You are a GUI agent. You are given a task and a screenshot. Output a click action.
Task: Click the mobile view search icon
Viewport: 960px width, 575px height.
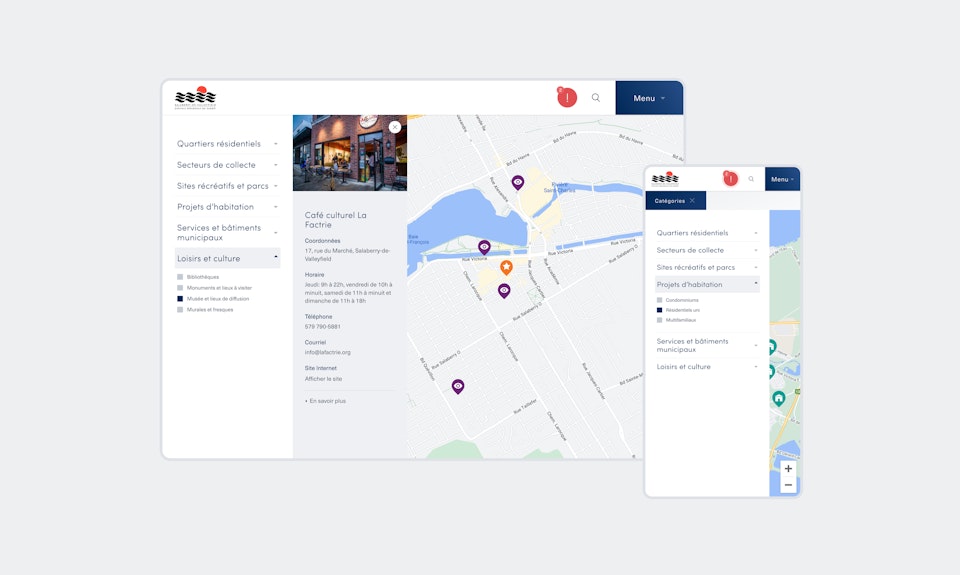click(x=751, y=179)
